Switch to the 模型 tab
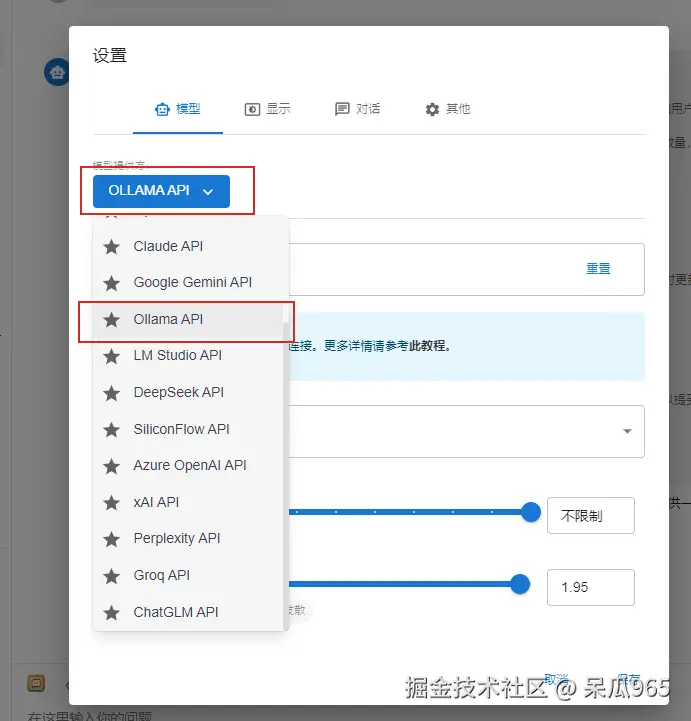Screen dimensions: 691x721 tap(178, 109)
